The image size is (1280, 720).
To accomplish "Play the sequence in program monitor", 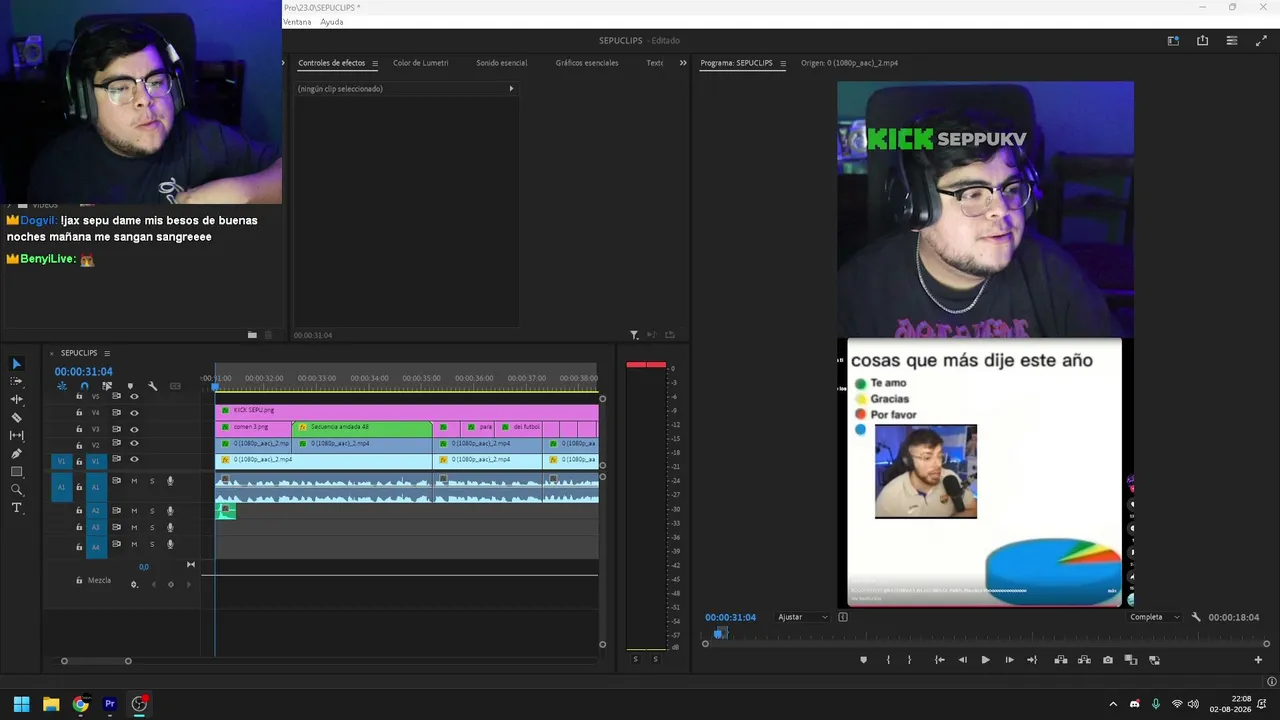I will pyautogui.click(x=985, y=660).
